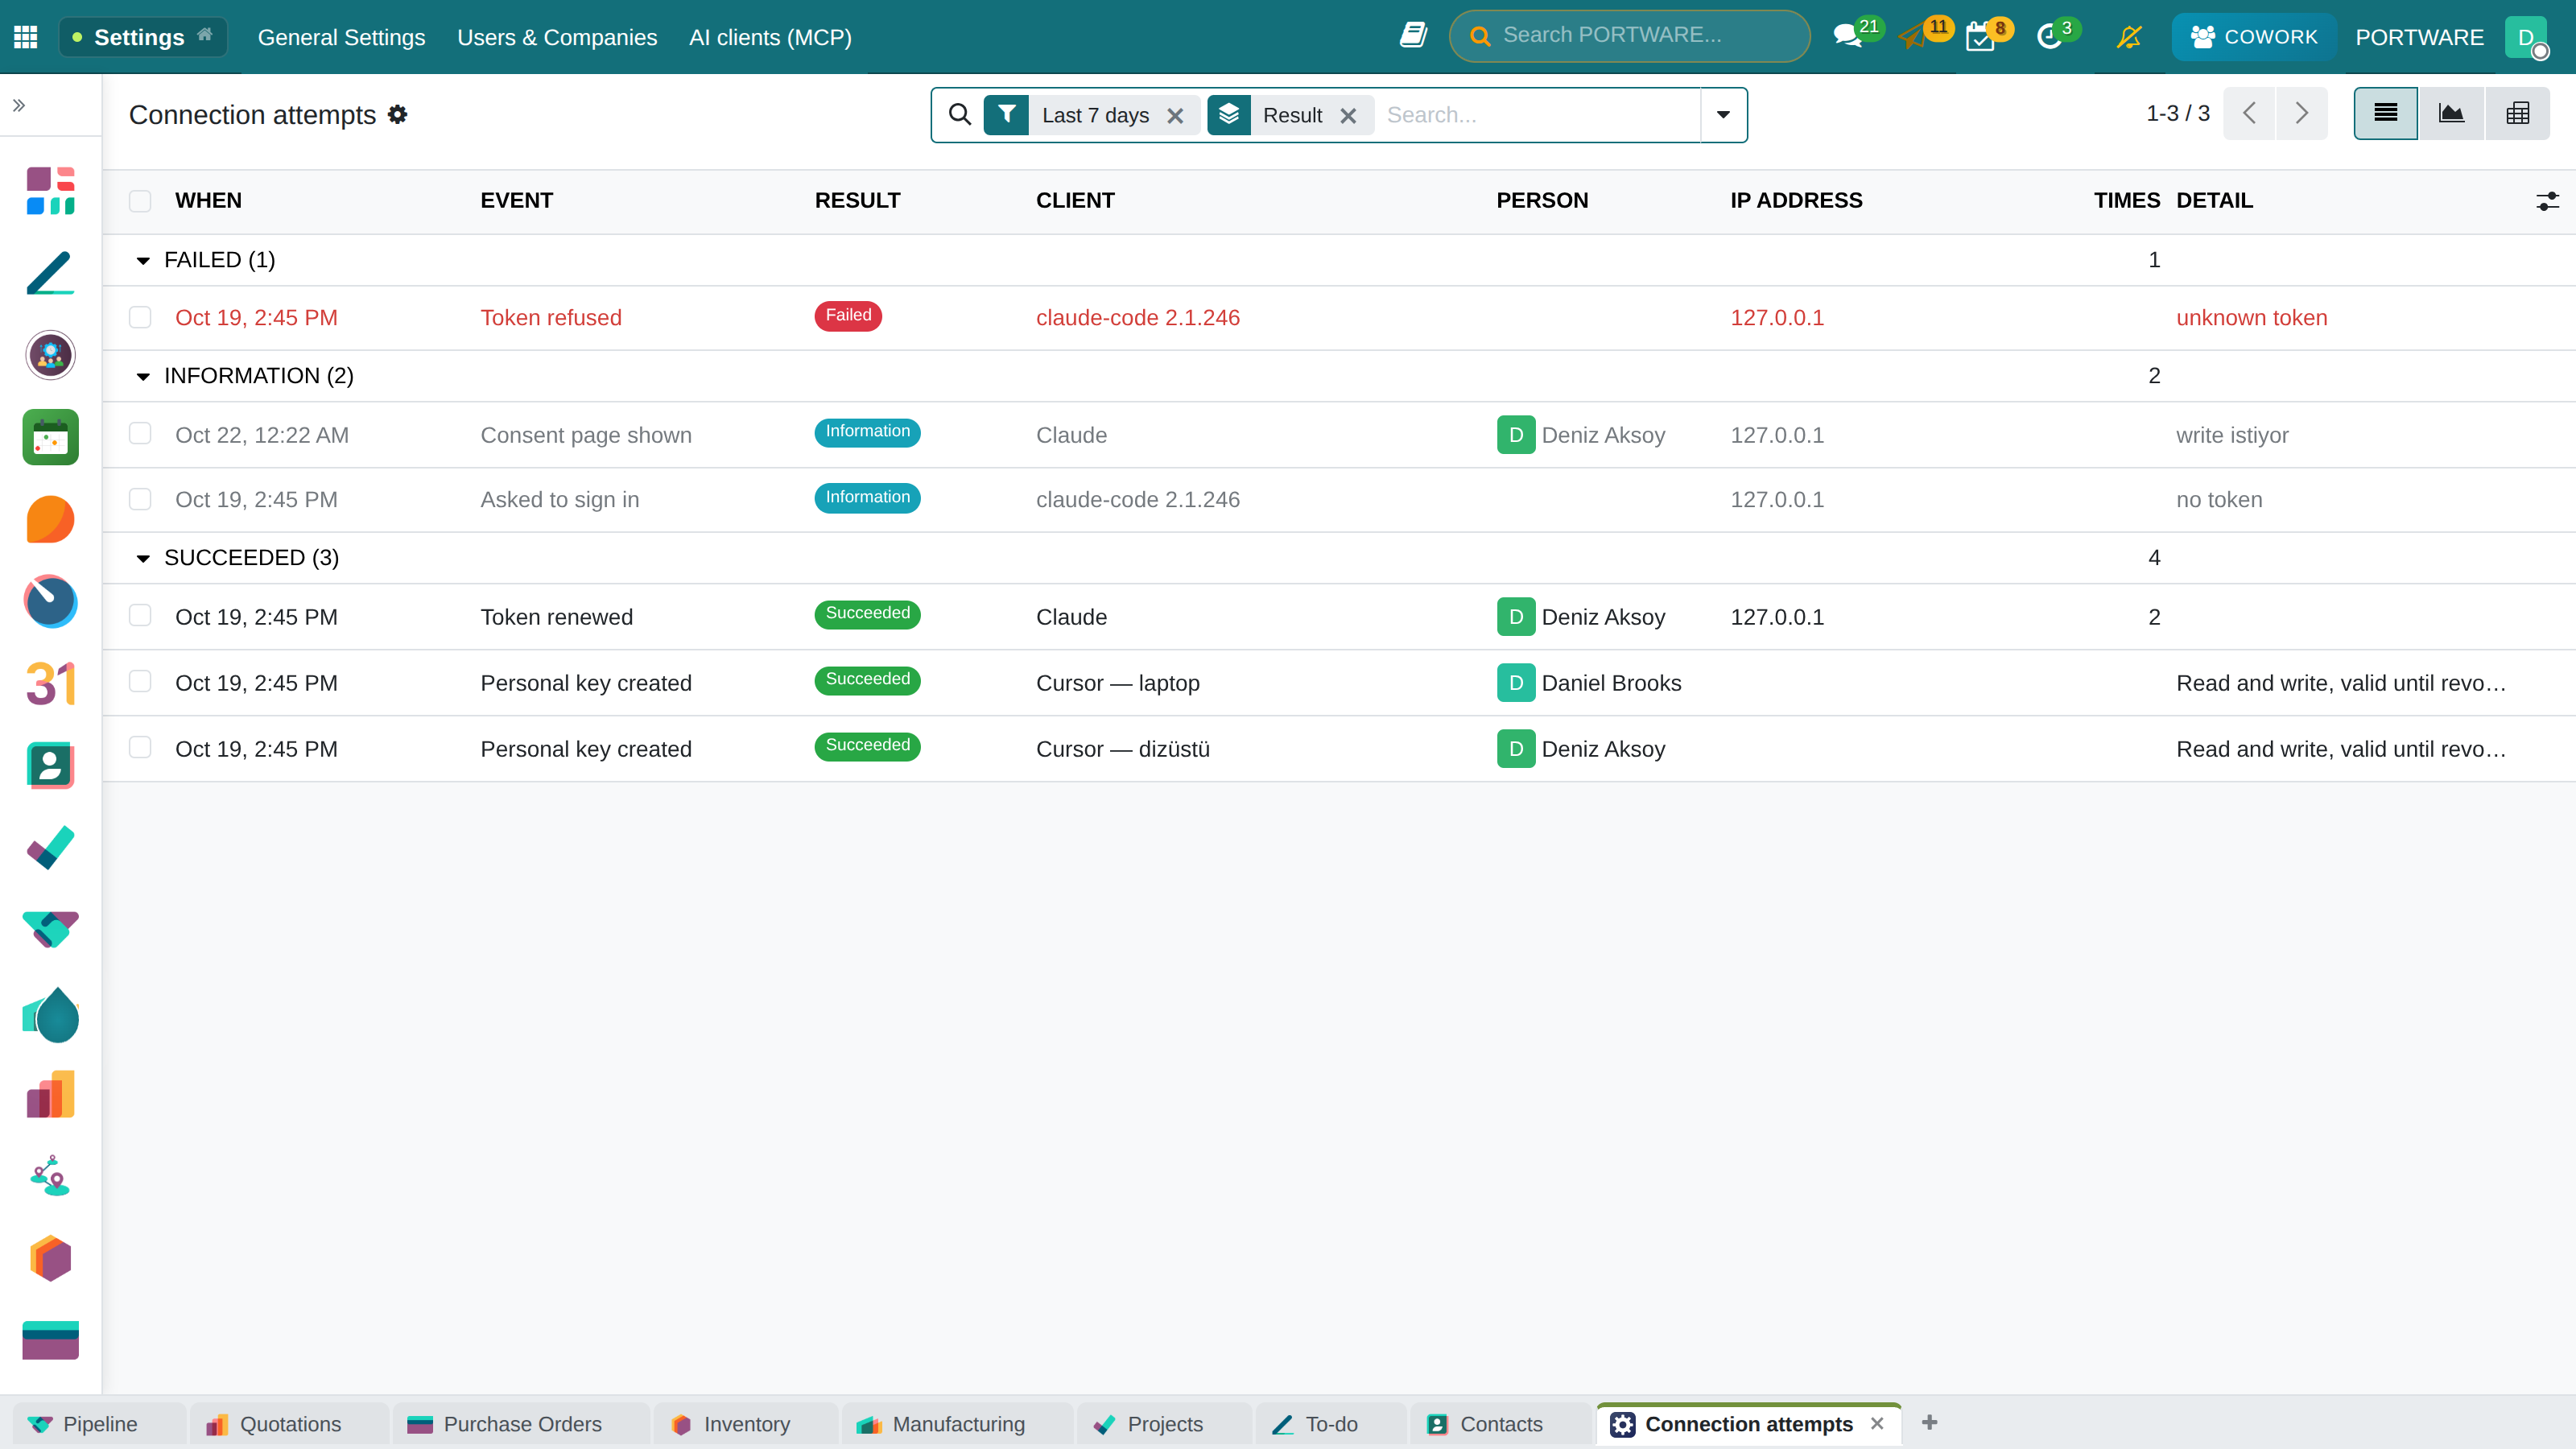Screen dimensions: 2576x1449
Task: Check the Token refused row checkbox
Action: coord(140,317)
